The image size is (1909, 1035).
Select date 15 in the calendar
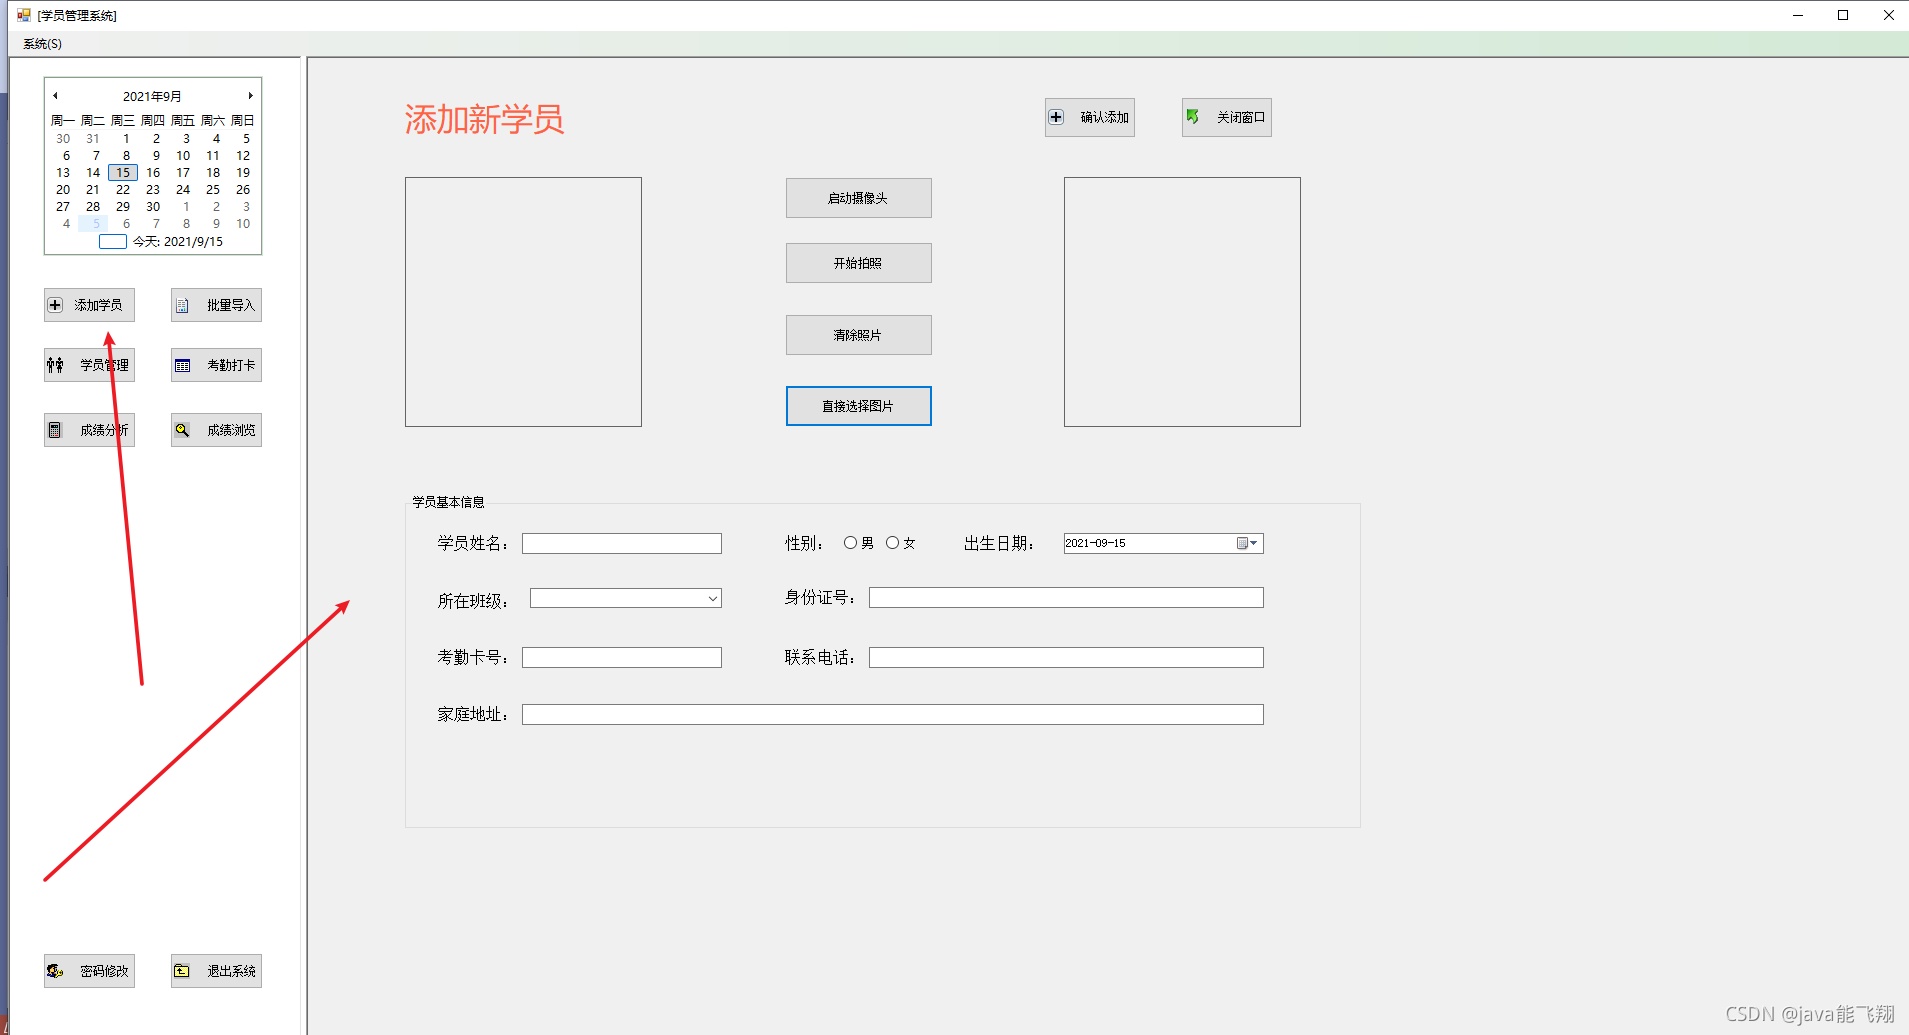(123, 173)
